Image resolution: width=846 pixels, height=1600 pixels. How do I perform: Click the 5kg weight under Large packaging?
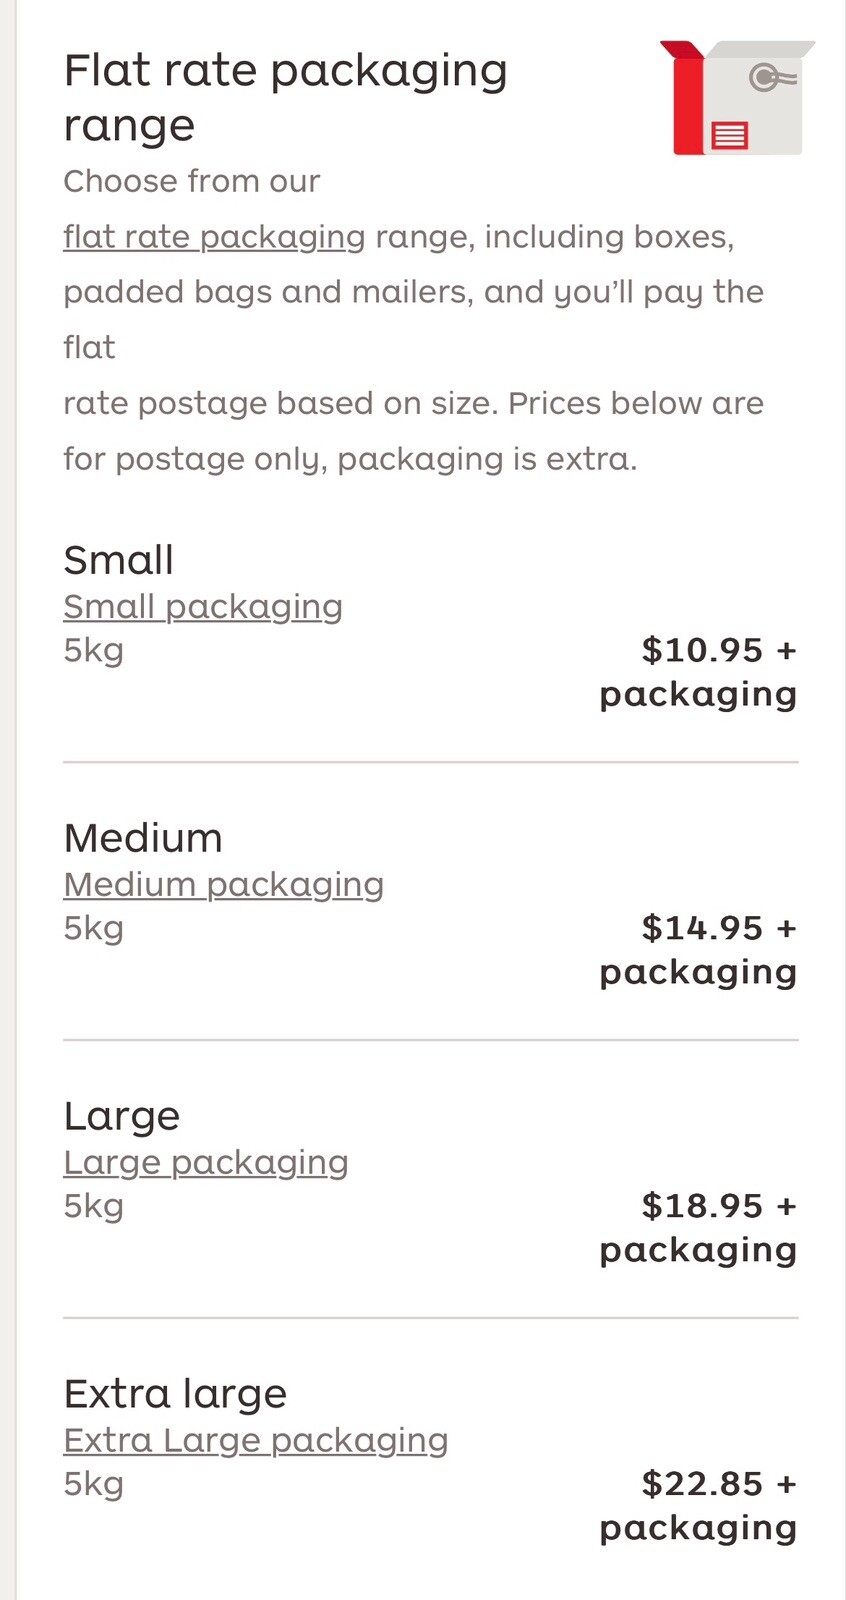tap(93, 1207)
